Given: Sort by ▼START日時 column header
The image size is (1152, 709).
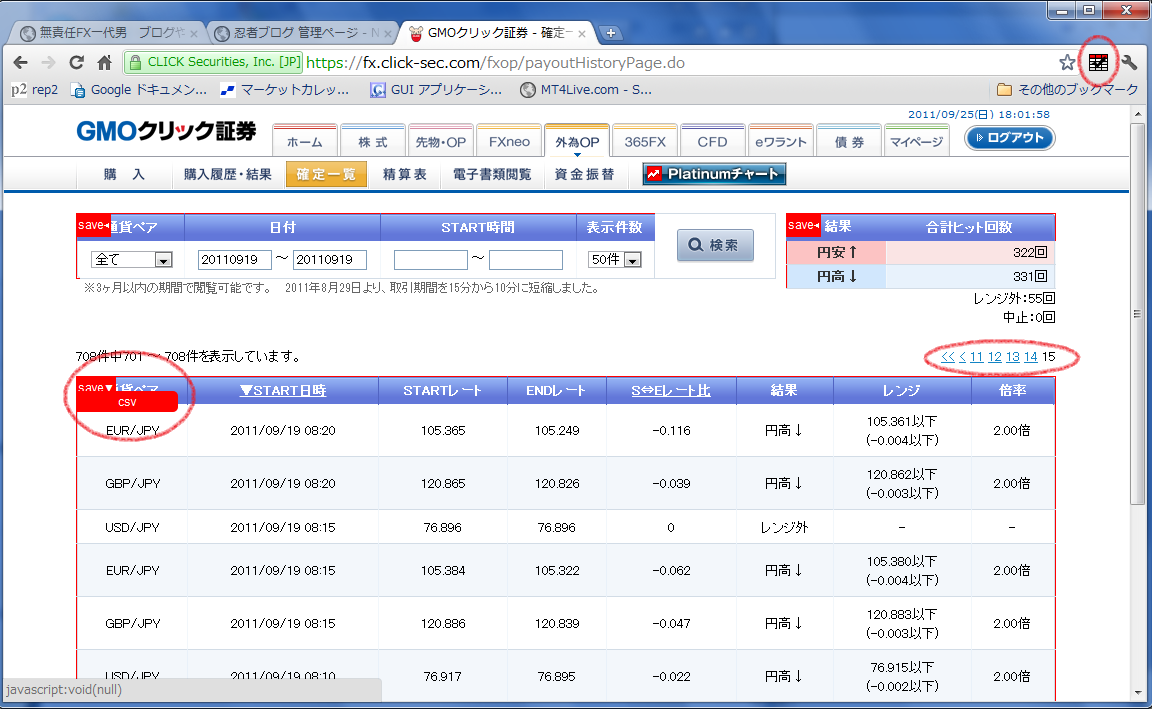Looking at the screenshot, I should 283,391.
